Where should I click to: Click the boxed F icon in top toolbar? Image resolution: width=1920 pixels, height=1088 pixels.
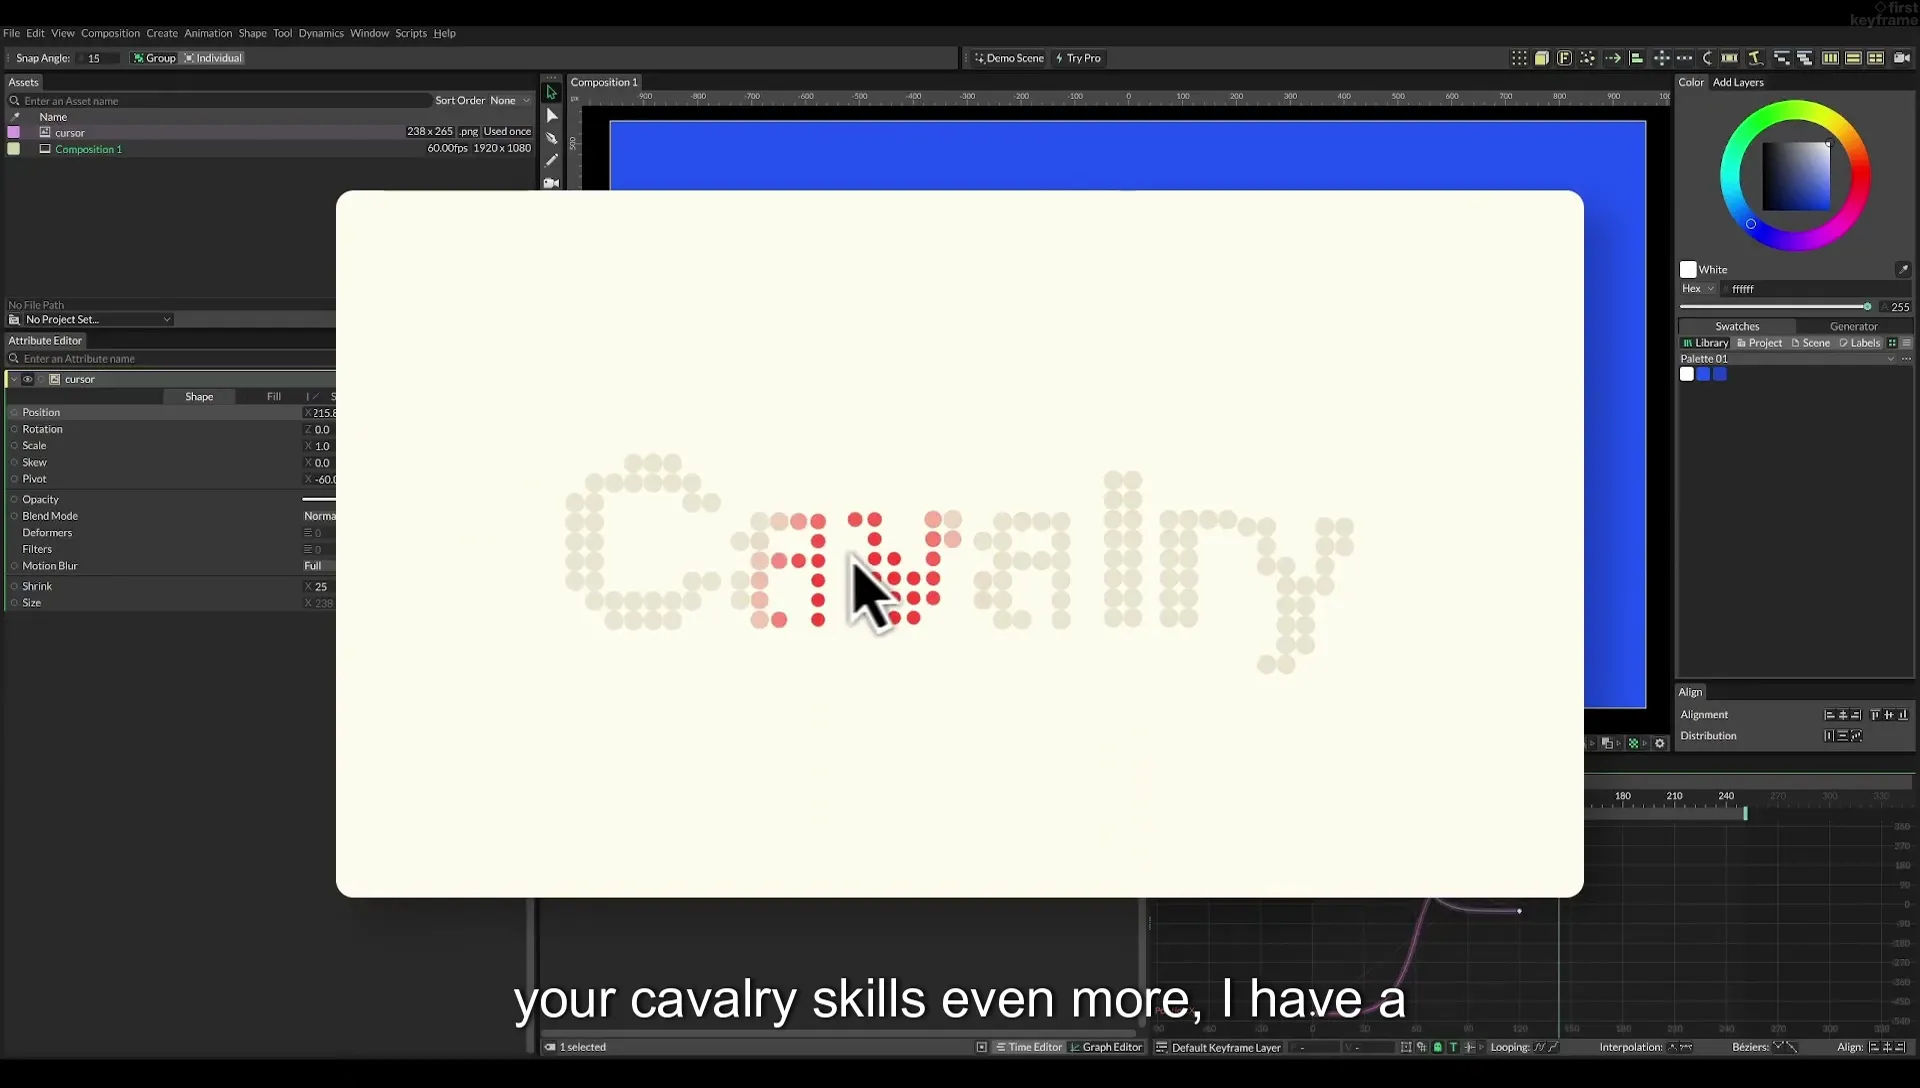point(1564,58)
